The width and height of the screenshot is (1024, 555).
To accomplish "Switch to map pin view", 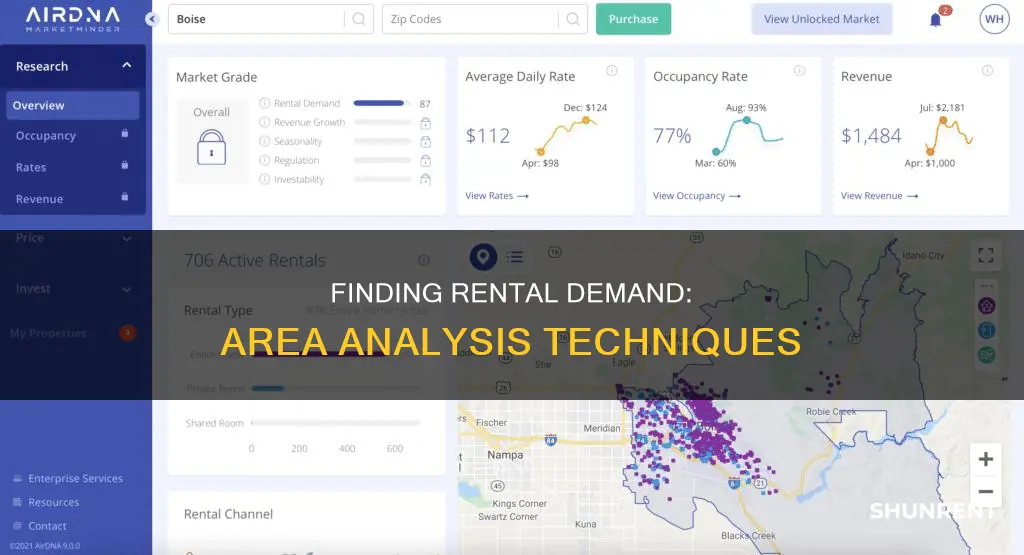I will 483,257.
